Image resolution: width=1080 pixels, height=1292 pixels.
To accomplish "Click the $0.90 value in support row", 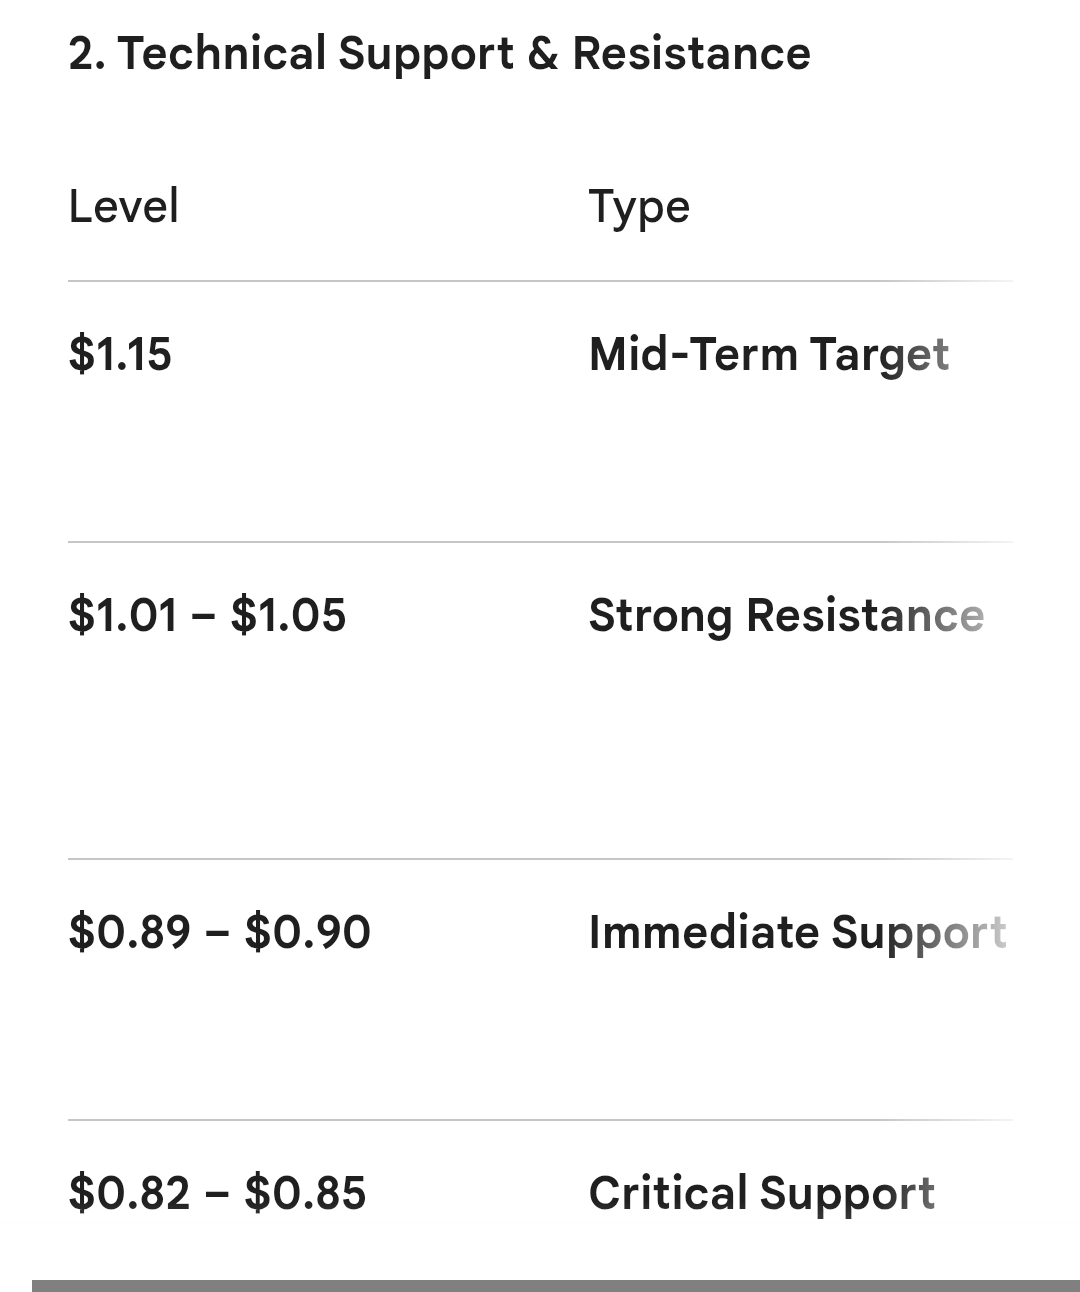I will tap(307, 932).
